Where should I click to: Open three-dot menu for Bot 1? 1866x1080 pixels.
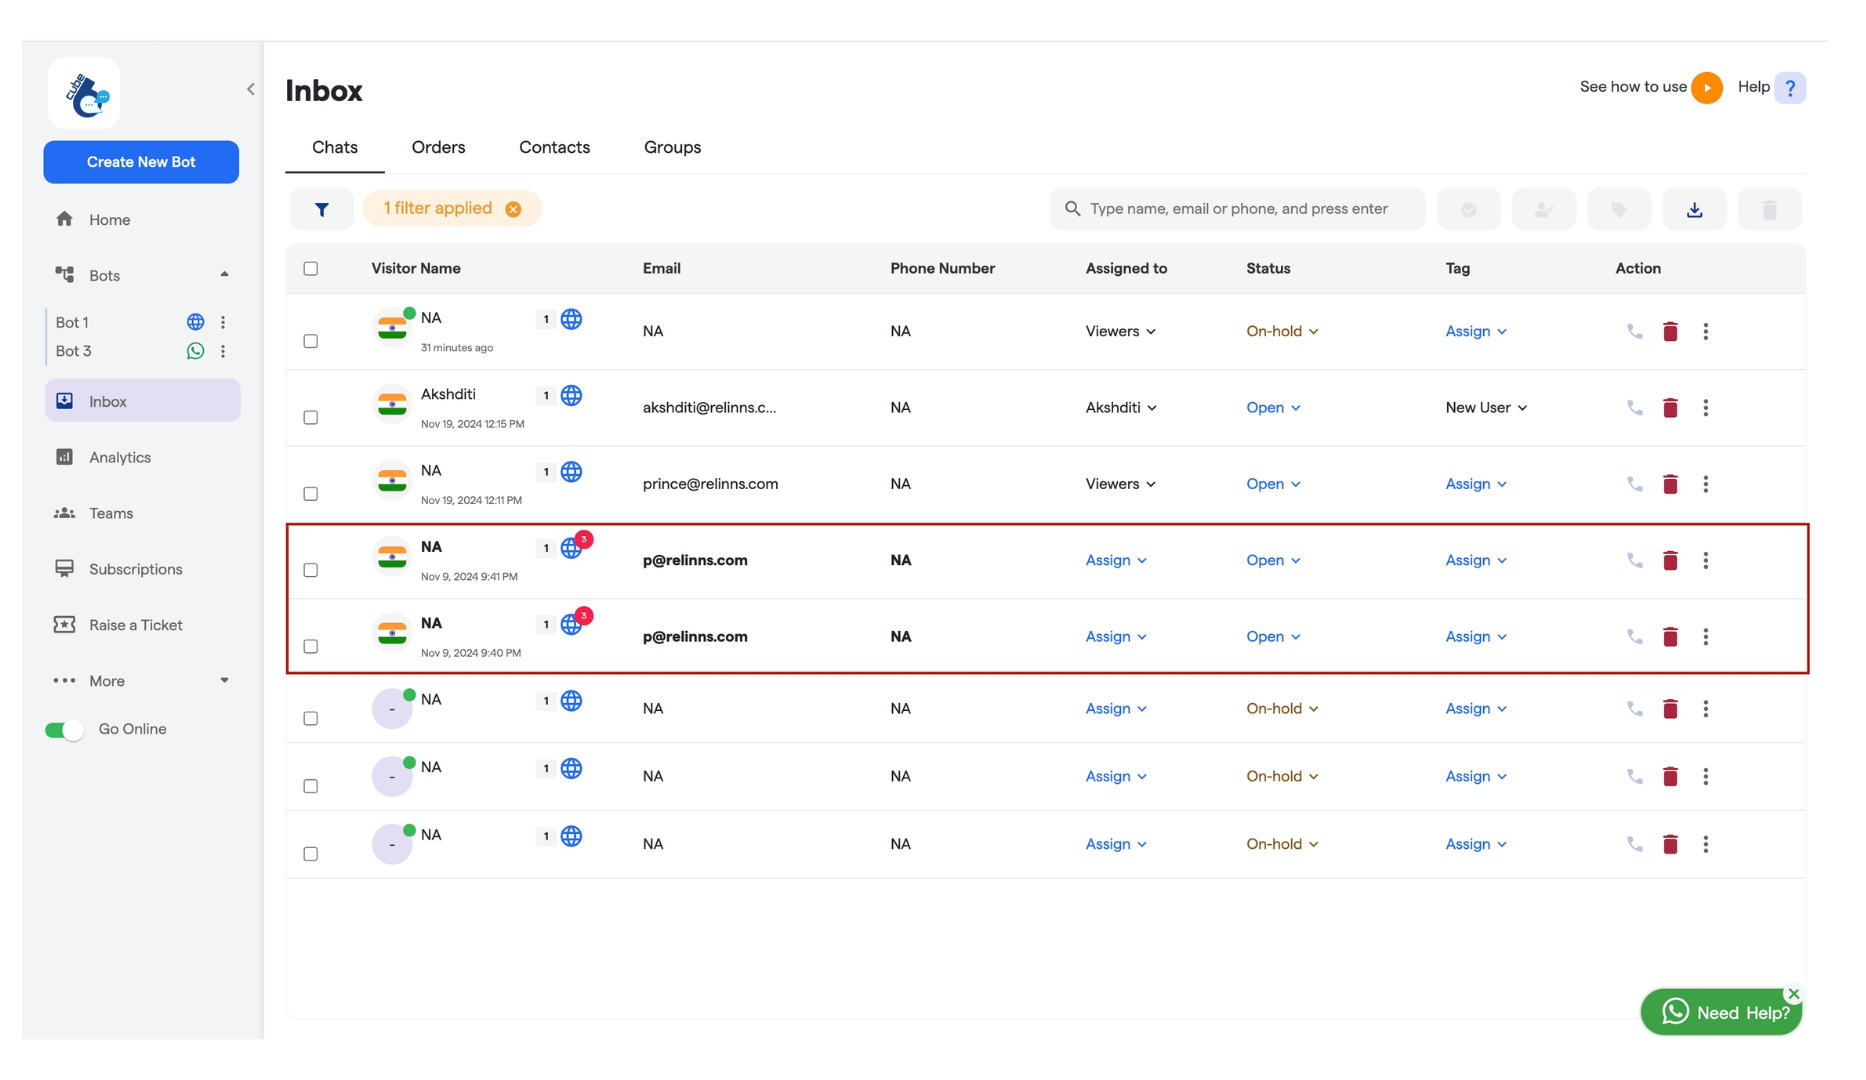point(223,322)
